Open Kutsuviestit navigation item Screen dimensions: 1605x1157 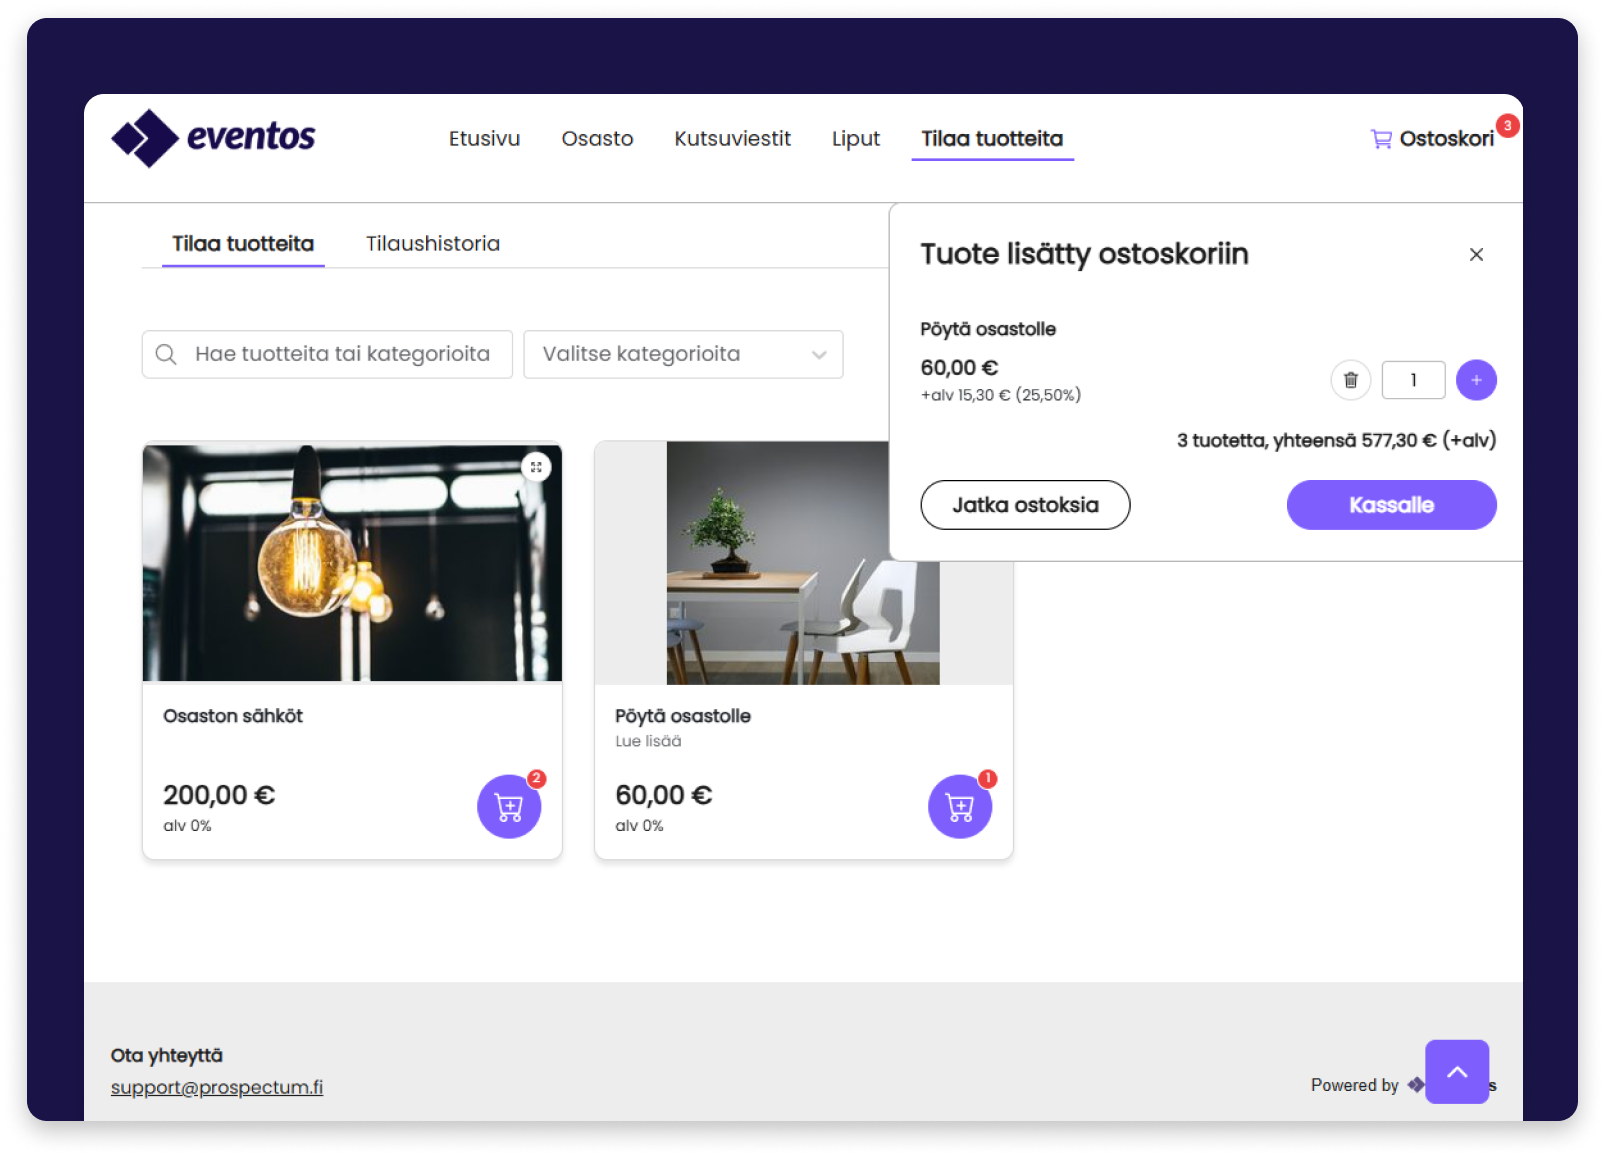(732, 139)
